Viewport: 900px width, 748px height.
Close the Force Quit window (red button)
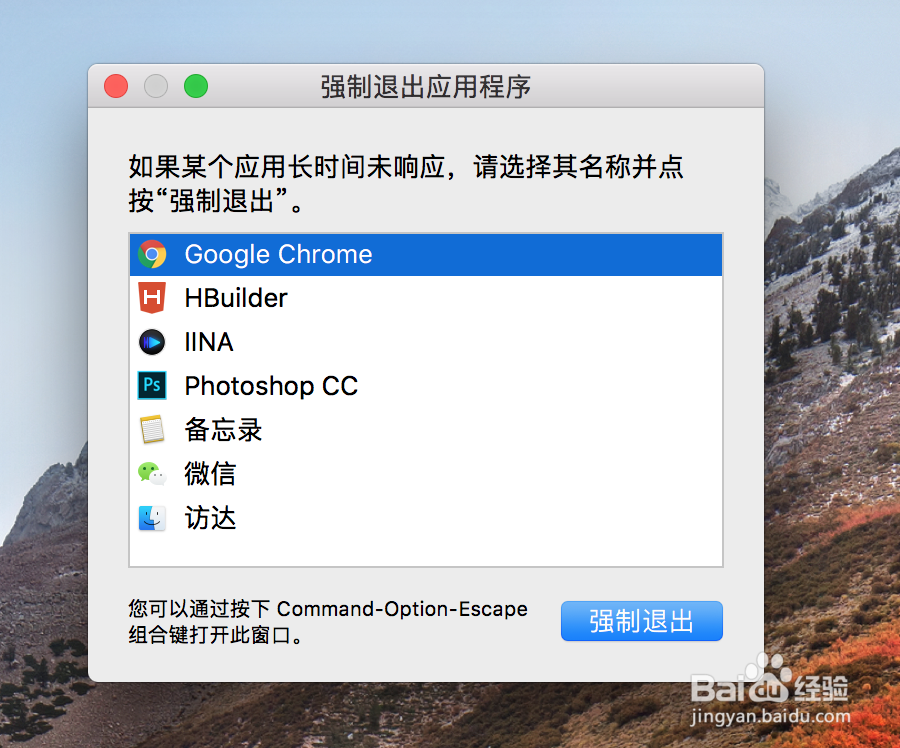click(x=116, y=86)
